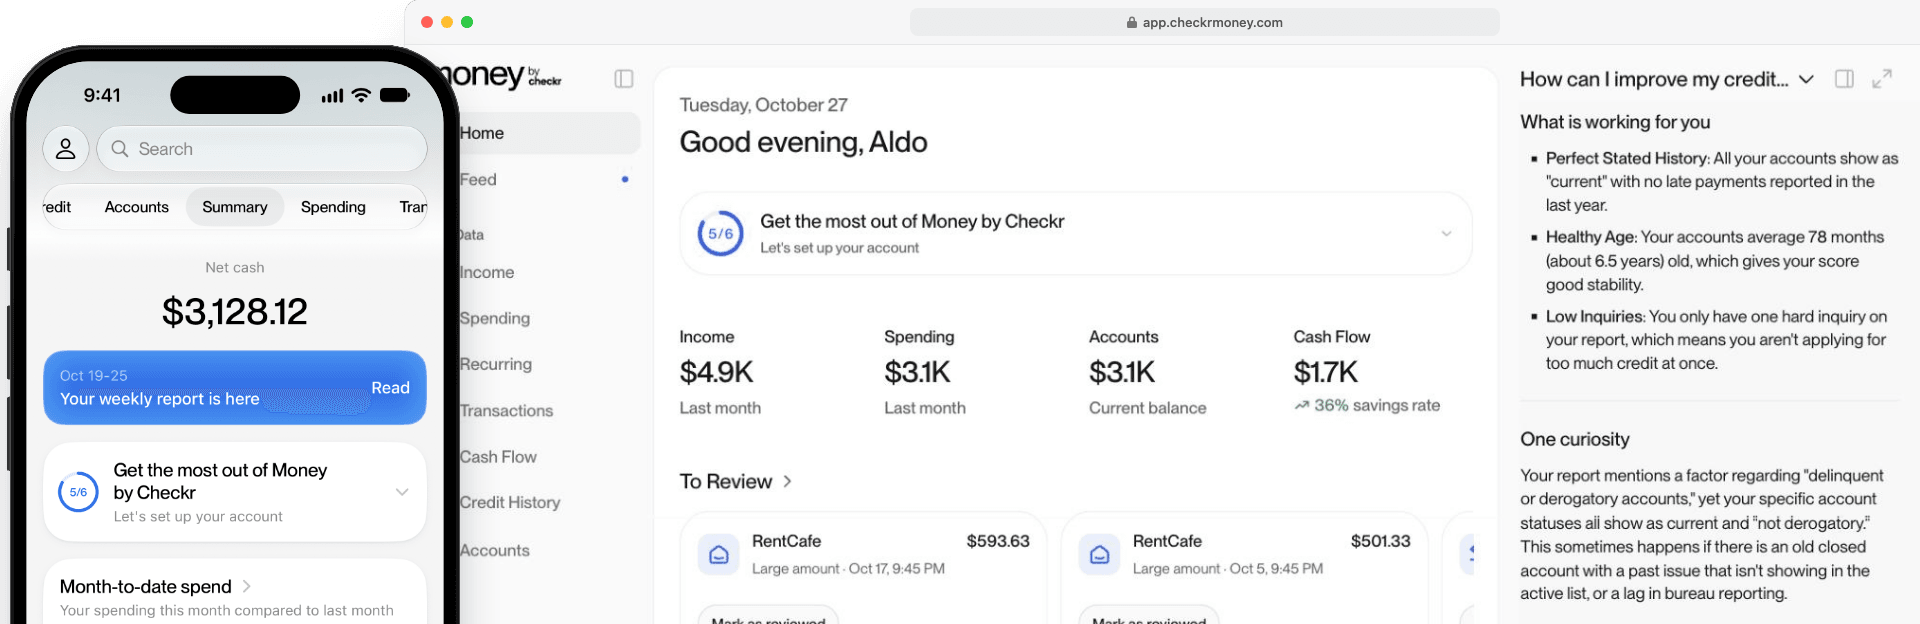Select the Summary tab on the phone
This screenshot has width=1920, height=624.
[235, 207]
